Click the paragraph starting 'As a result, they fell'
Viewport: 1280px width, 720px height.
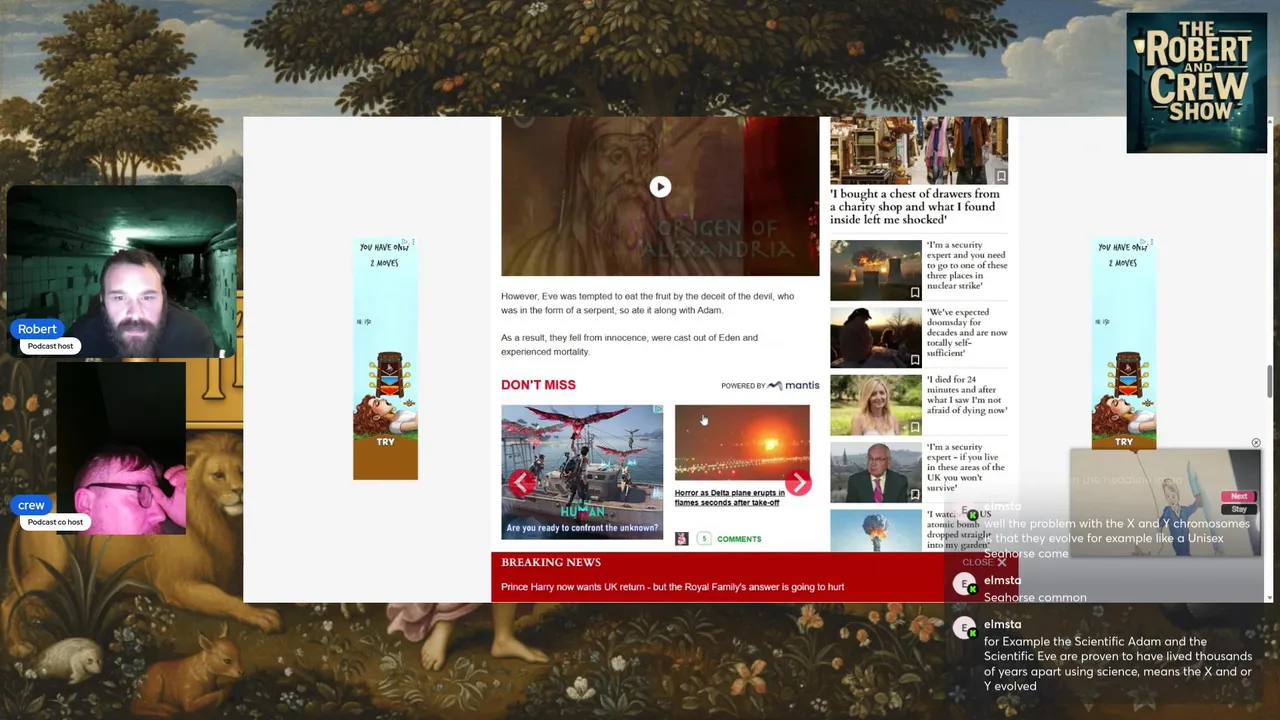coord(629,345)
